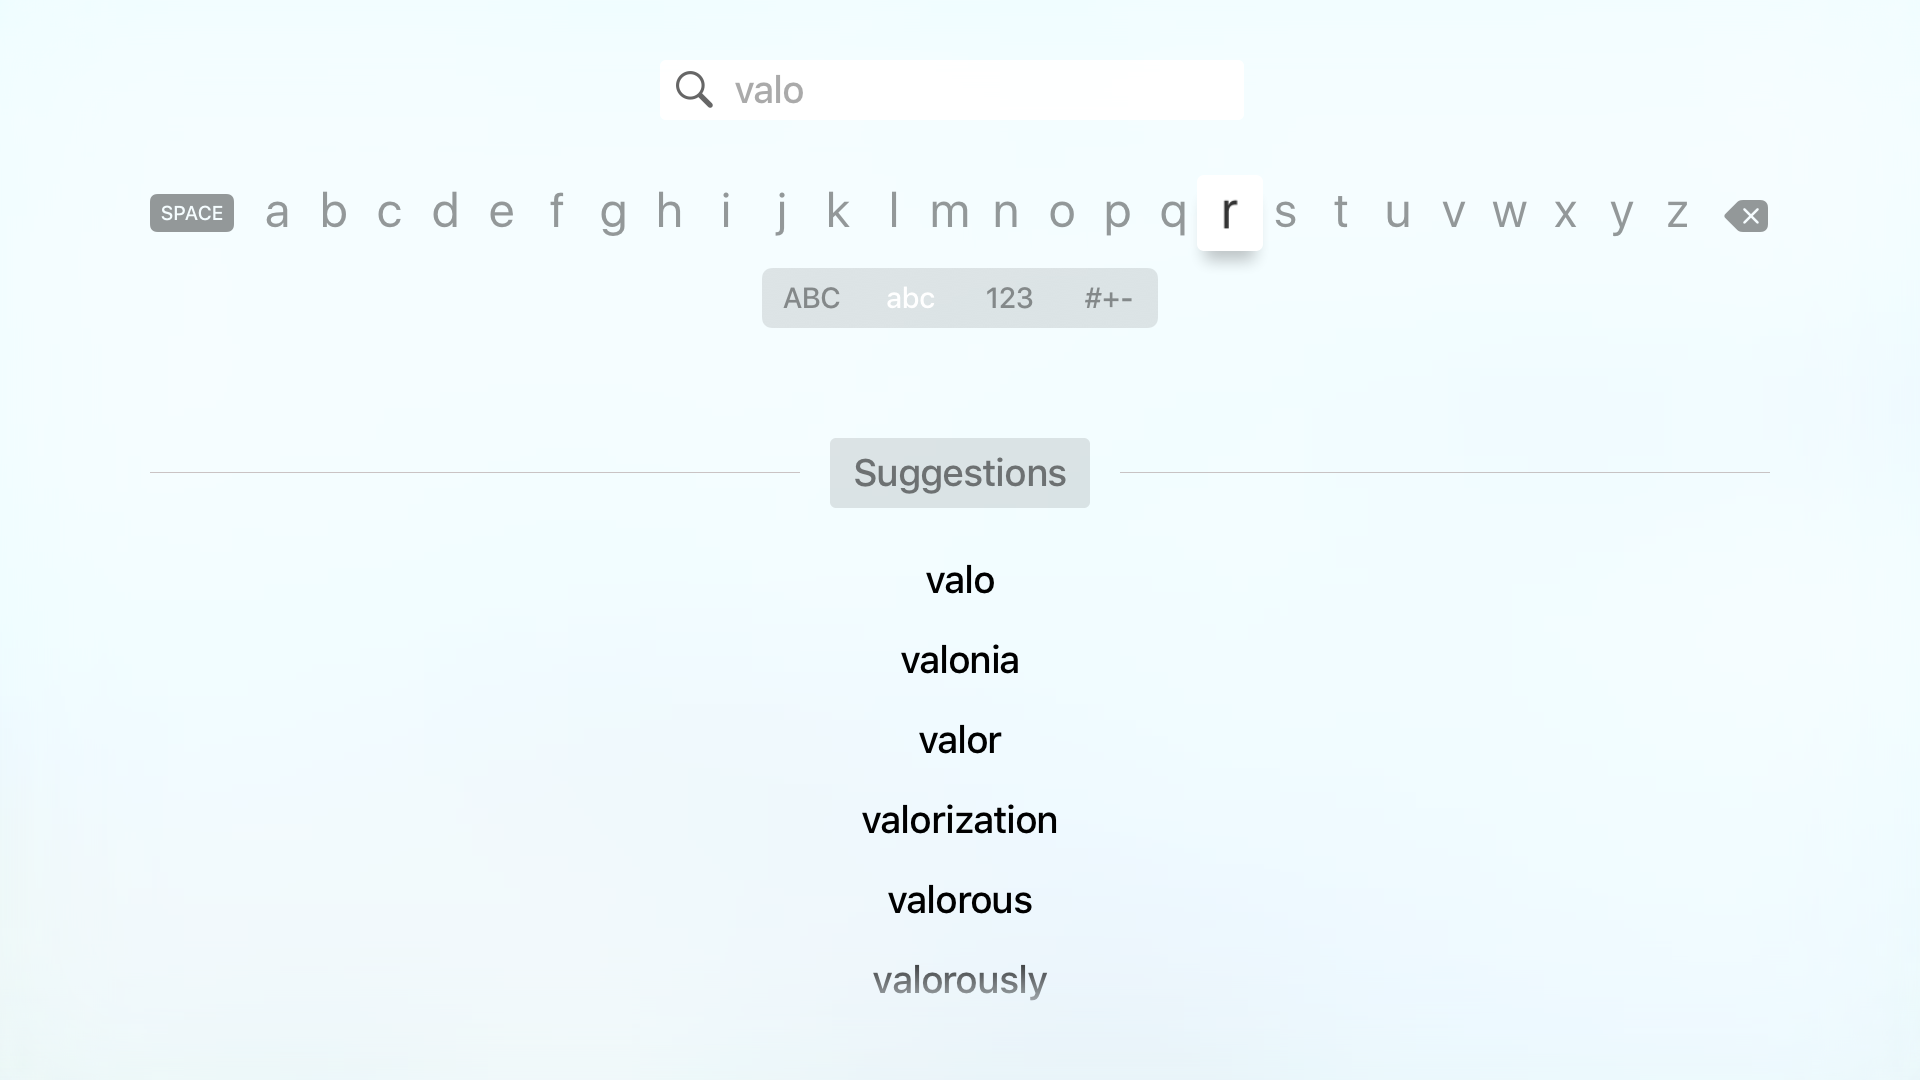This screenshot has width=1920, height=1080.
Task: Choose the suggestion valorization
Action: click(959, 819)
